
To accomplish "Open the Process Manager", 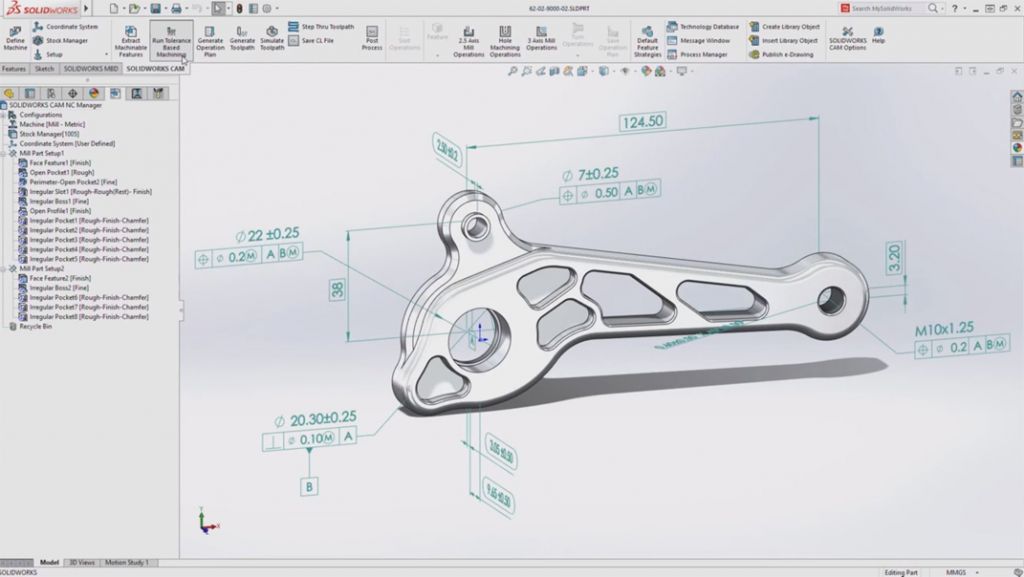I will pyautogui.click(x=706, y=53).
